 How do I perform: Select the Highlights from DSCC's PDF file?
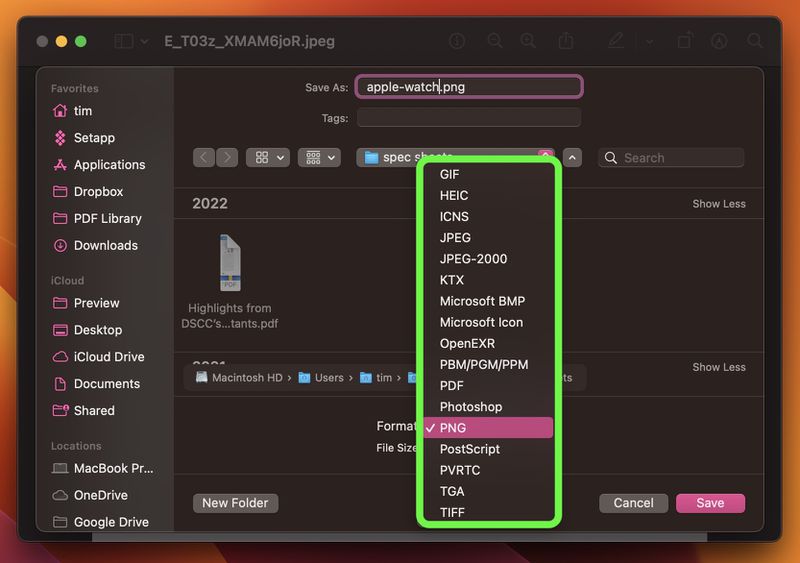[230, 282]
